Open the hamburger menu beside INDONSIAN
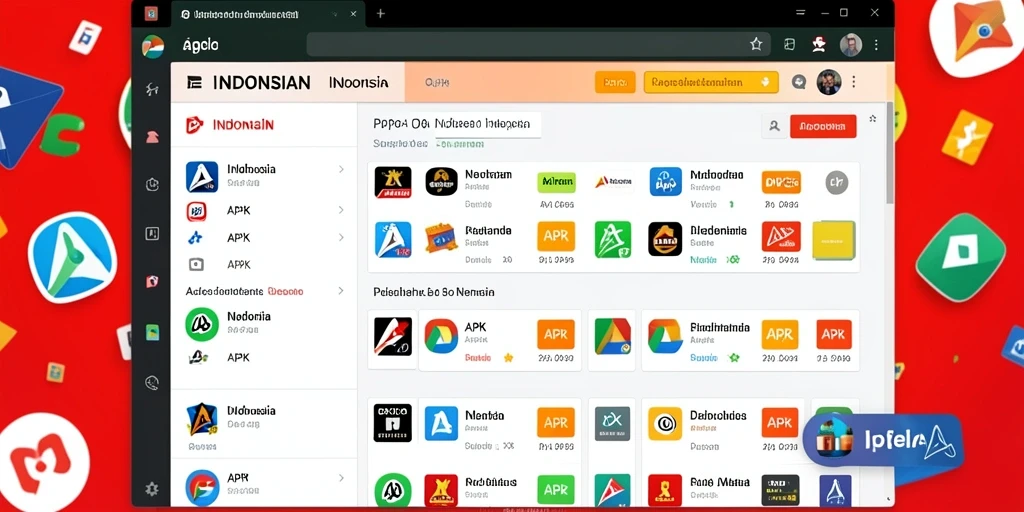Image resolution: width=1024 pixels, height=512 pixels. click(x=195, y=82)
